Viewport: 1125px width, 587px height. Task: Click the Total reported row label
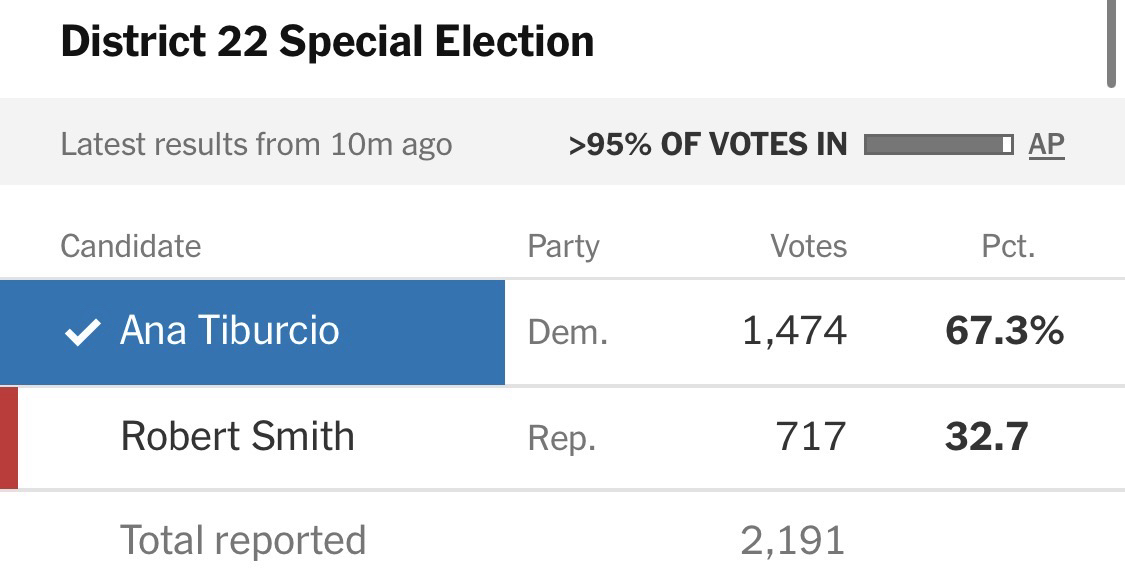tap(243, 541)
